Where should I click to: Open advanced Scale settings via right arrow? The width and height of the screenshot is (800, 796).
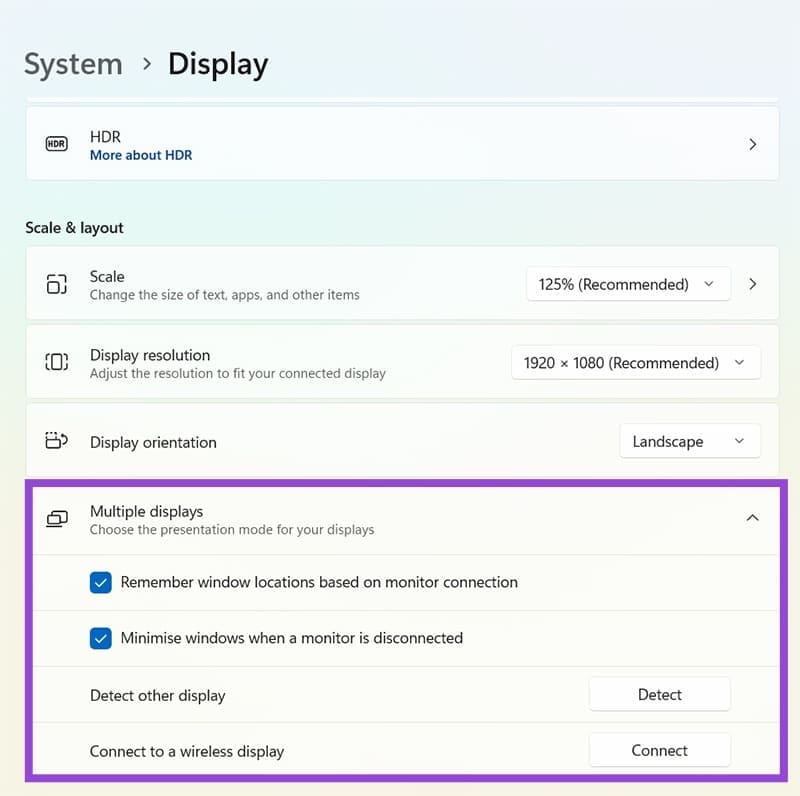pos(753,283)
